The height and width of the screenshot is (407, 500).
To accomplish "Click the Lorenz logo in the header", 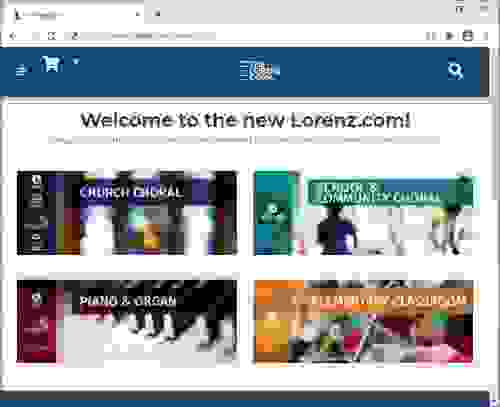I will [x=260, y=69].
